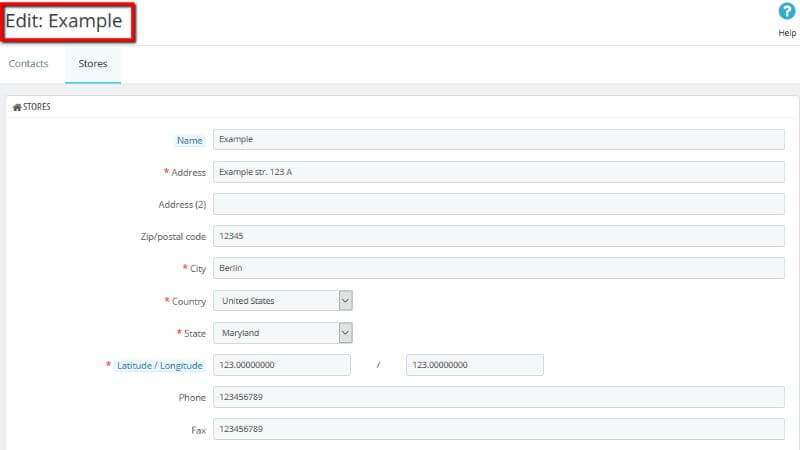Click the Country label text

pyautogui.click(x=189, y=302)
